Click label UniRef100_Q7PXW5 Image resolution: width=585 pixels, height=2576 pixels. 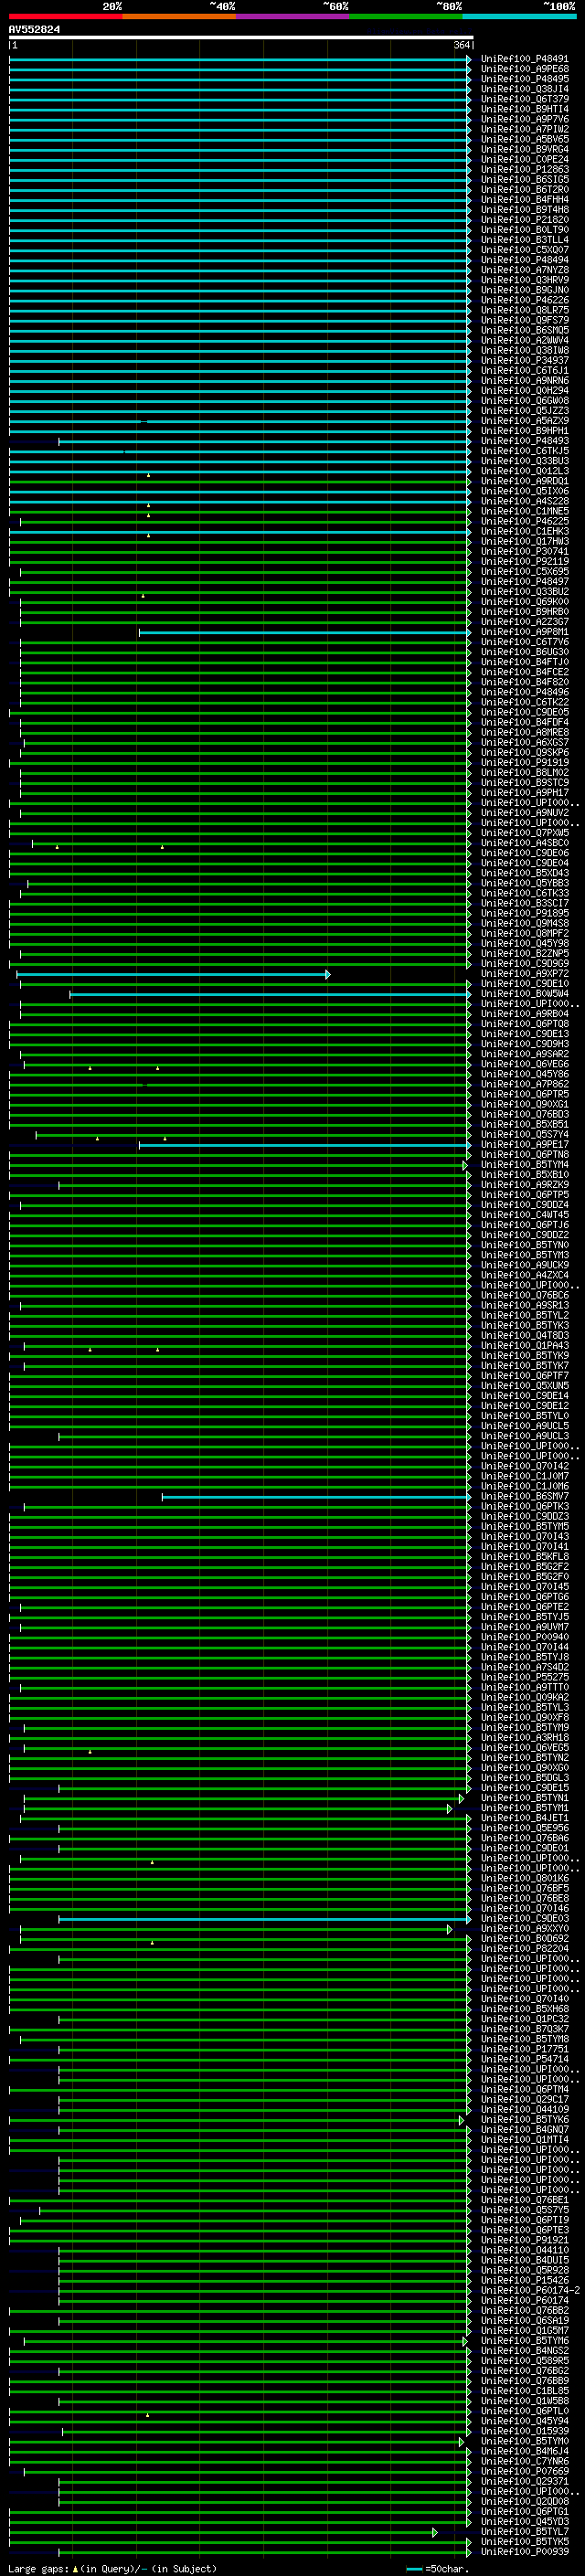(525, 833)
